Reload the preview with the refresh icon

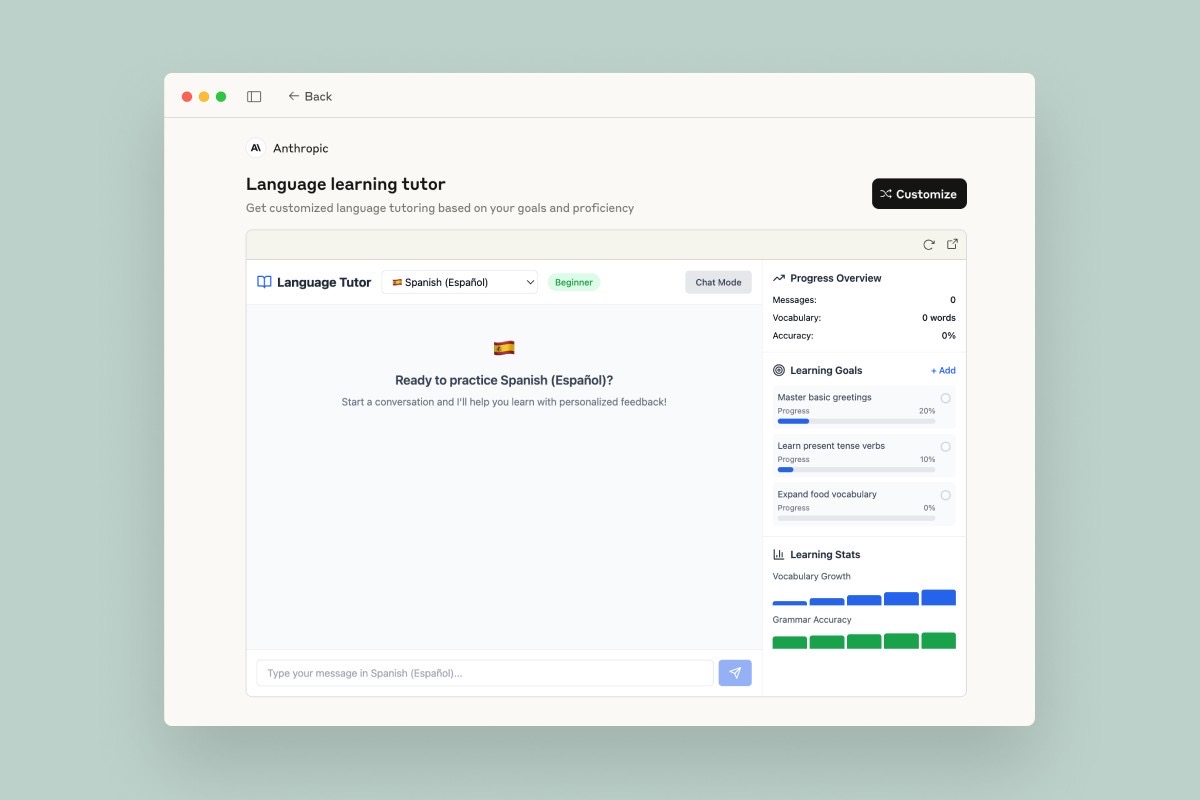(929, 245)
